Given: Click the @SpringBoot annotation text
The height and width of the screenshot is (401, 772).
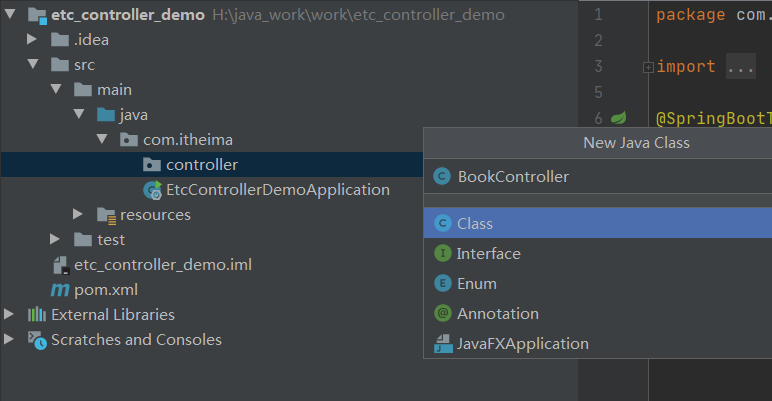Looking at the screenshot, I should coord(714,118).
